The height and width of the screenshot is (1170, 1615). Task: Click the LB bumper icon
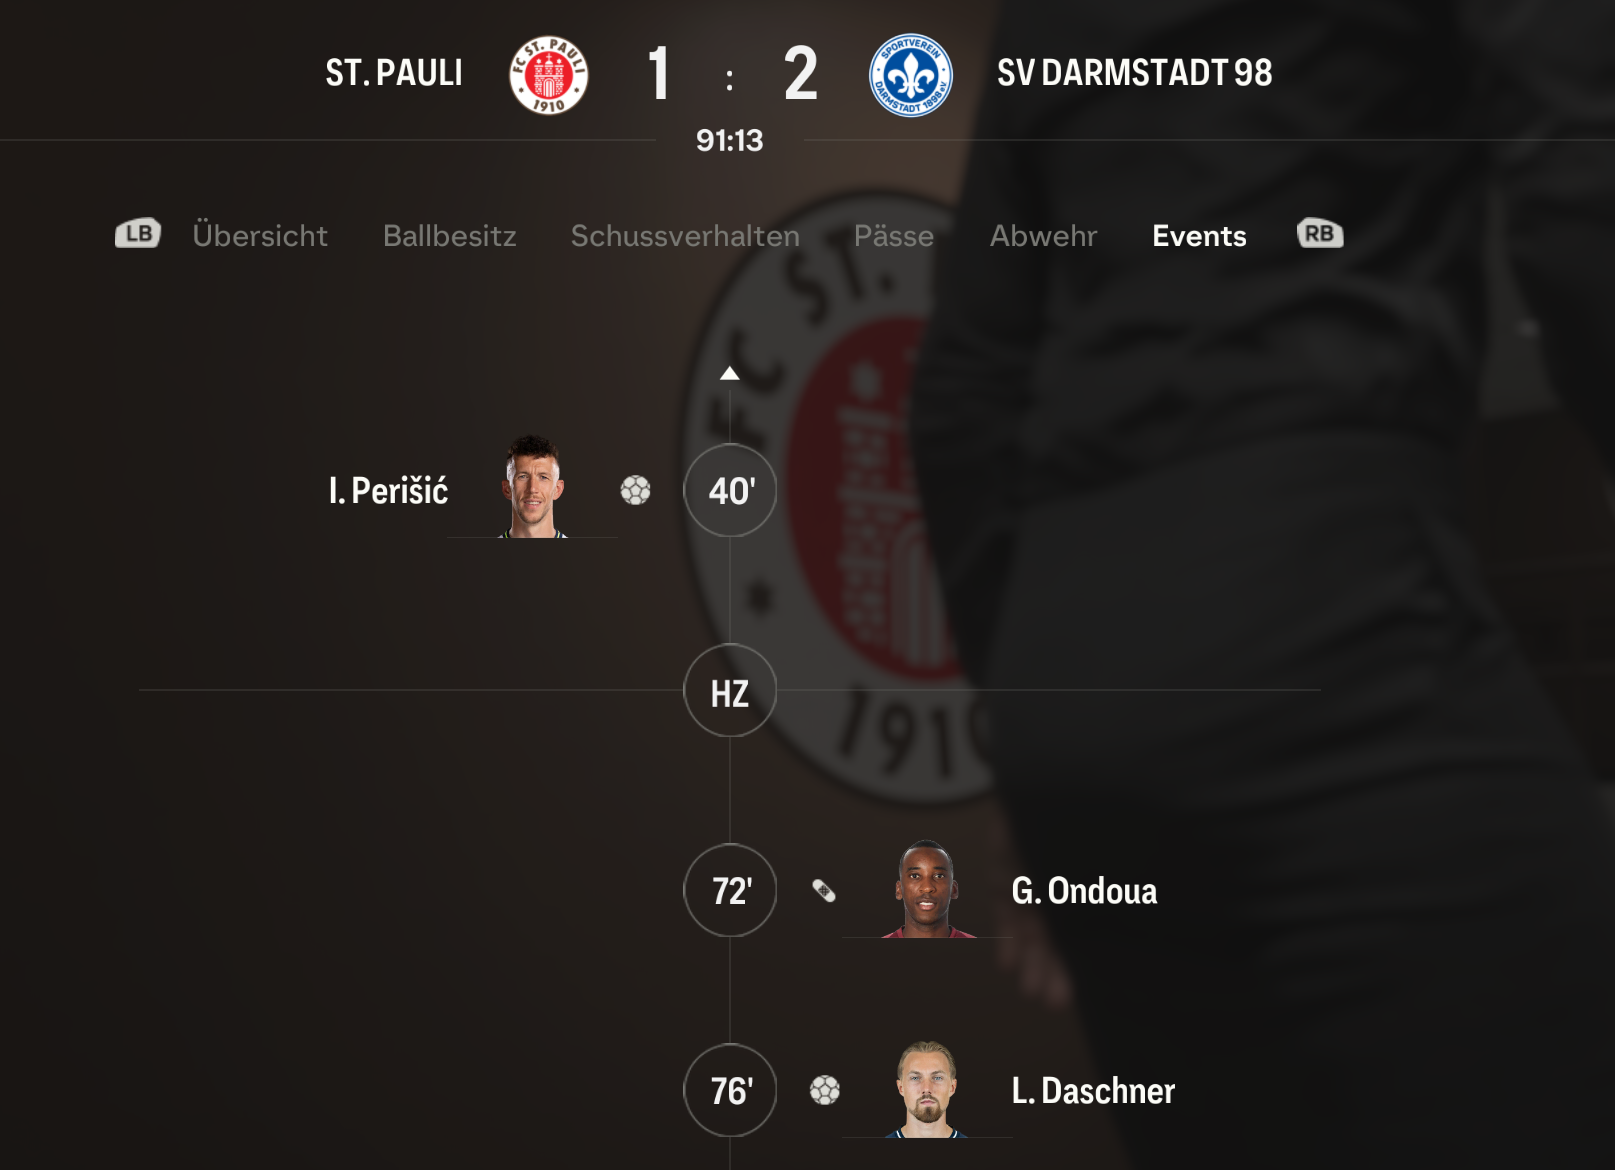coord(138,234)
